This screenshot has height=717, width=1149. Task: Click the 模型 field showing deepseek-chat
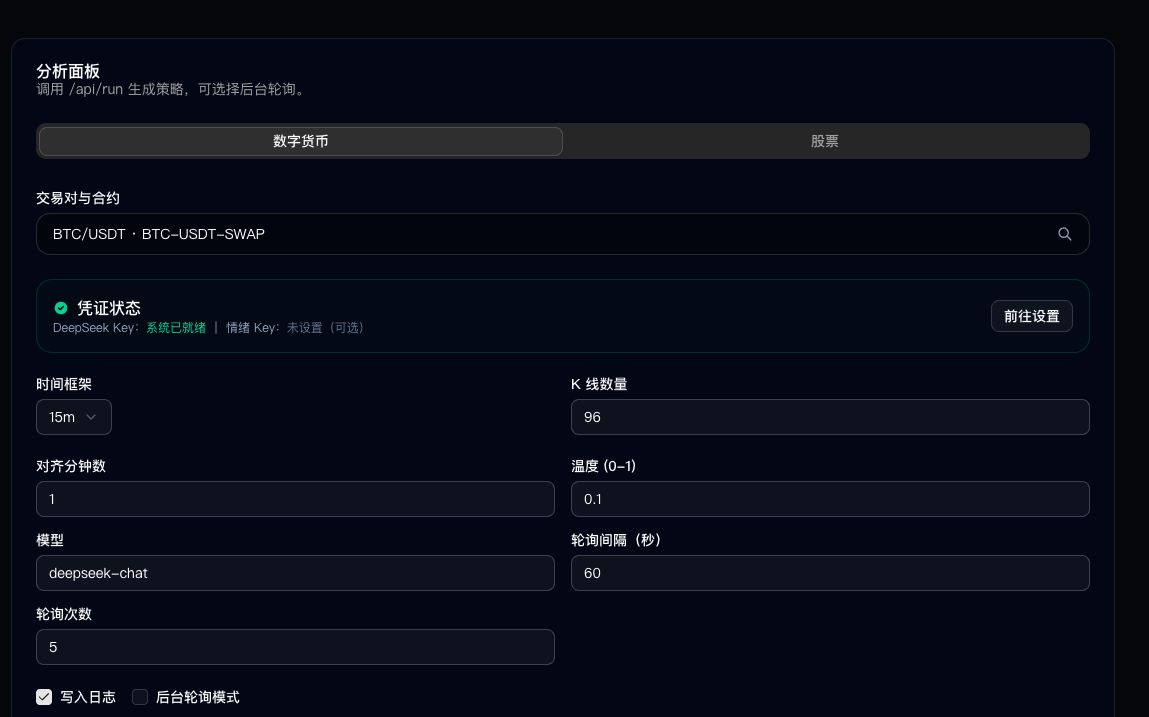pos(295,573)
